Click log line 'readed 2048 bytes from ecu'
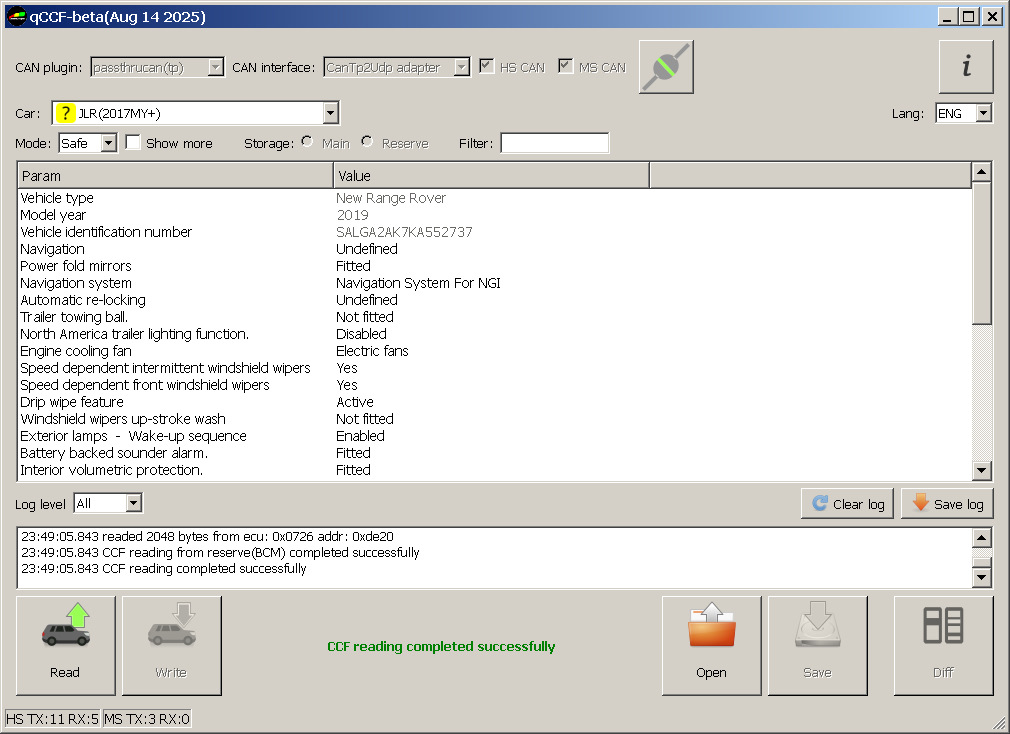1010x734 pixels. tap(207, 536)
